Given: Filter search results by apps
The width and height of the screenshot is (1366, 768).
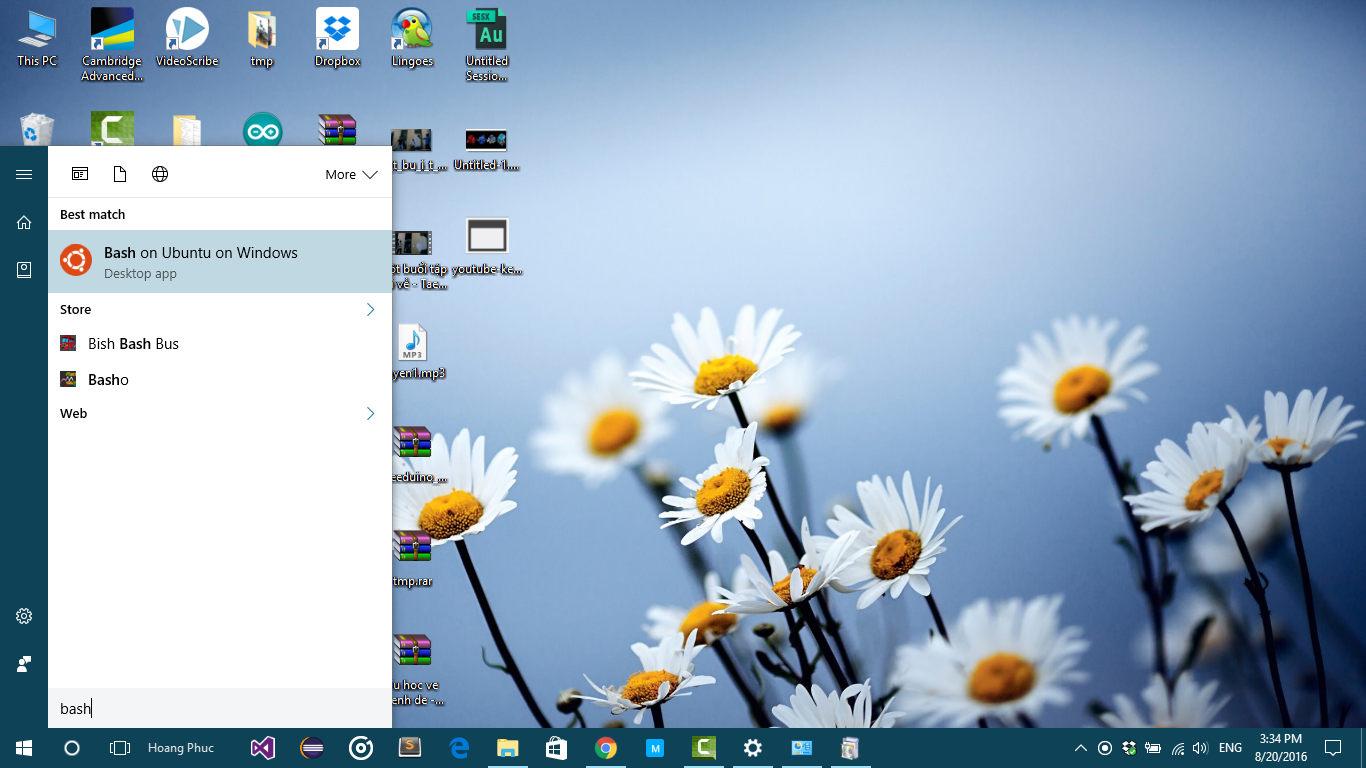Looking at the screenshot, I should click(x=80, y=174).
